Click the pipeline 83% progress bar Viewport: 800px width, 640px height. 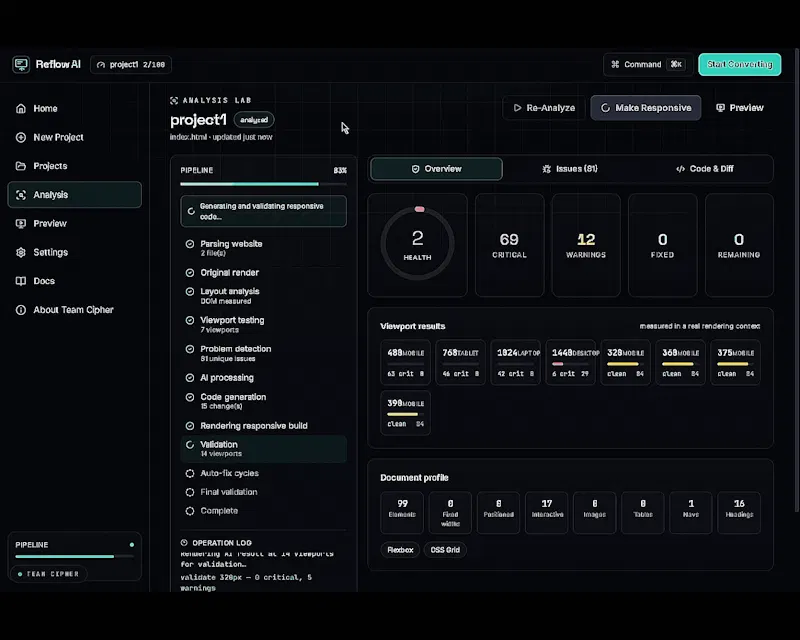[263, 184]
